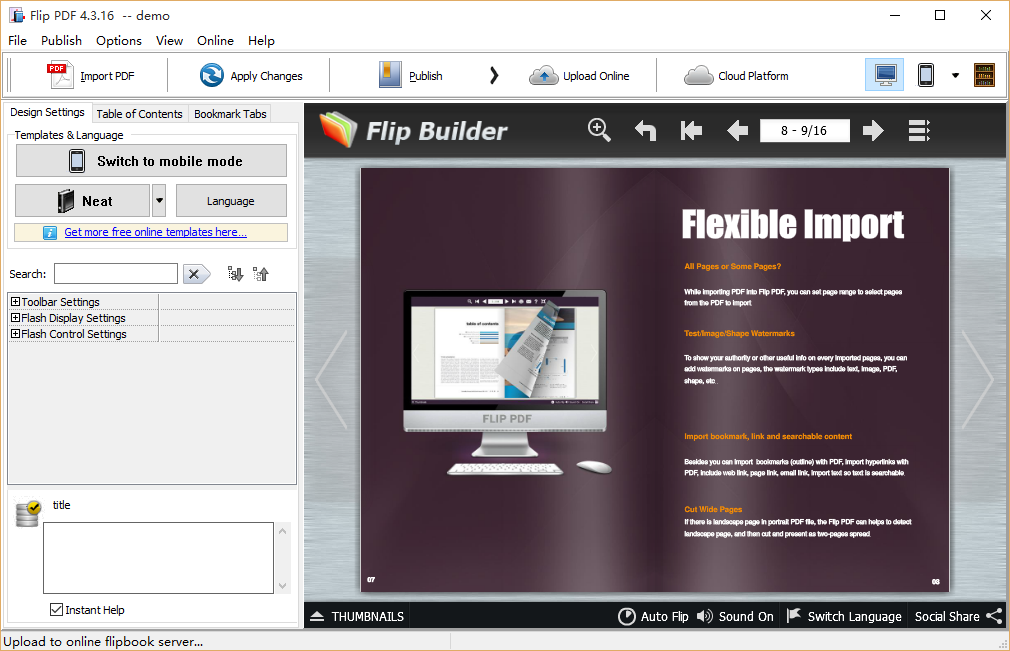1010x651 pixels.
Task: Switch to Design Settings tab
Action: [x=47, y=112]
